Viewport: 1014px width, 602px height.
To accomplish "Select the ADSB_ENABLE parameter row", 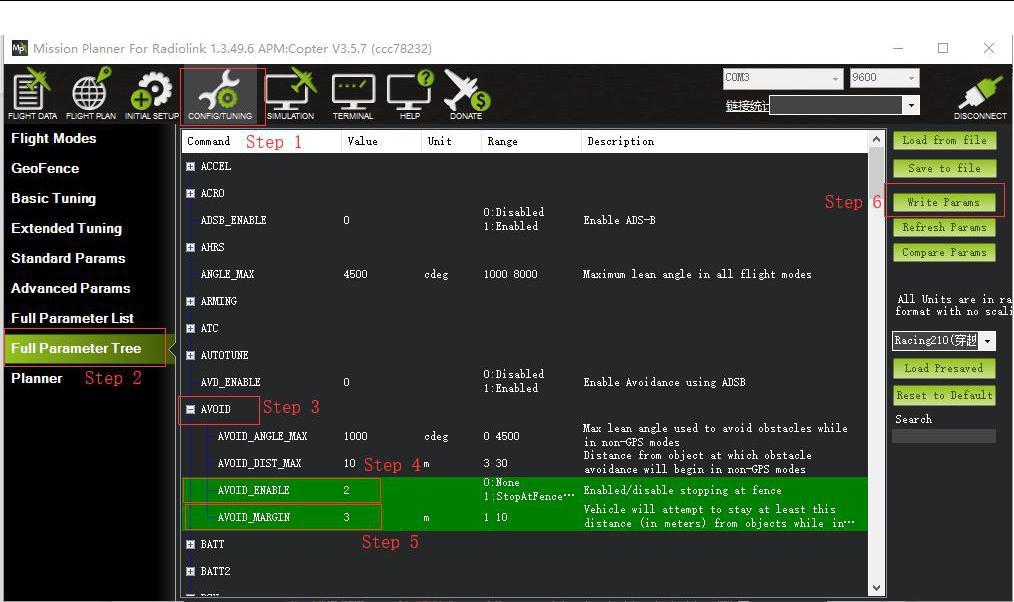I will [x=524, y=220].
